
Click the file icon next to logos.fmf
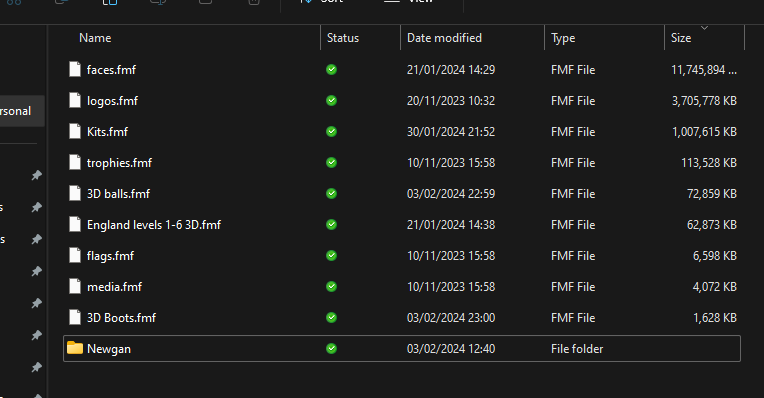pos(75,100)
